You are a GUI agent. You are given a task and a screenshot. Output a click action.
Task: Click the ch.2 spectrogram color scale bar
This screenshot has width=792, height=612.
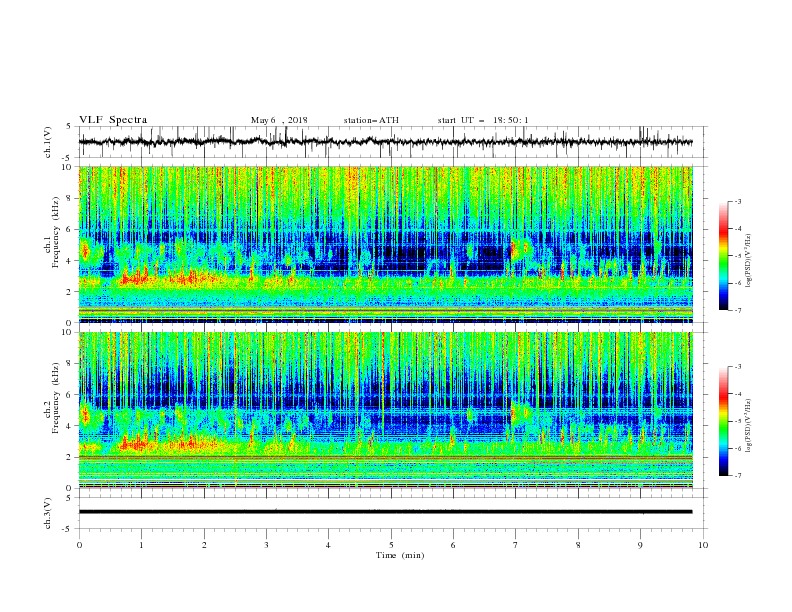point(723,421)
